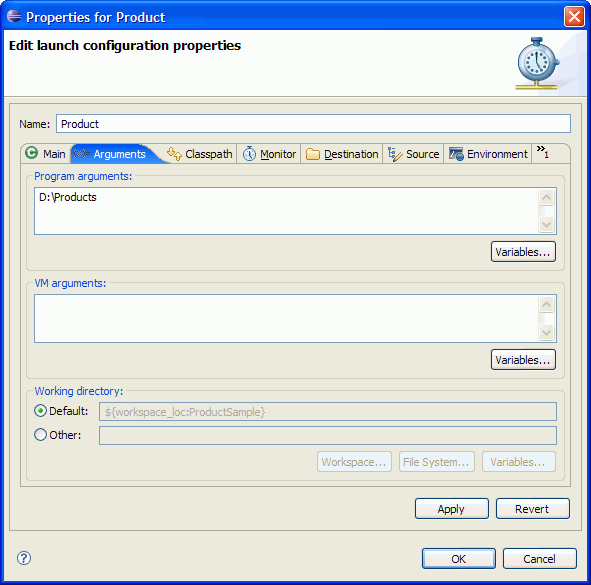Click Working directory Variables... button
This screenshot has height=585, width=591.
coord(519,462)
